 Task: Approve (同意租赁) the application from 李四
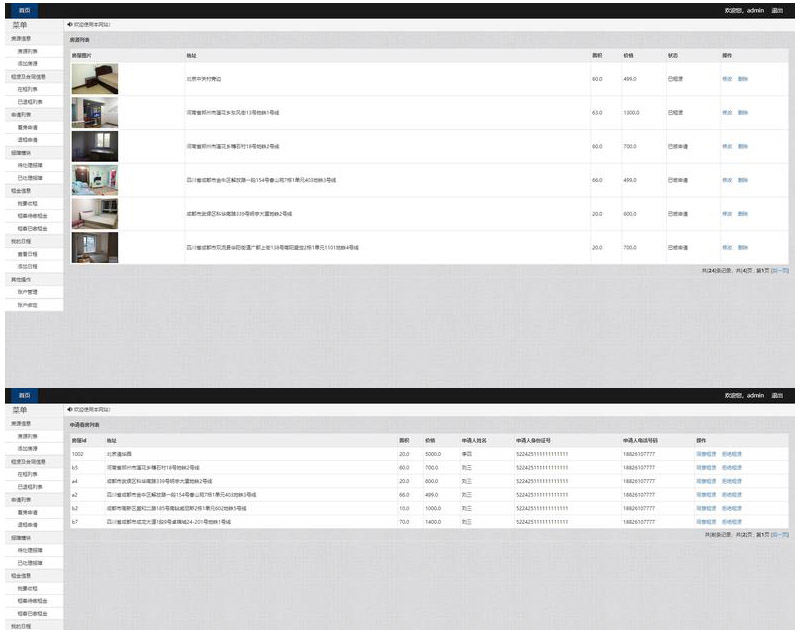click(x=706, y=454)
